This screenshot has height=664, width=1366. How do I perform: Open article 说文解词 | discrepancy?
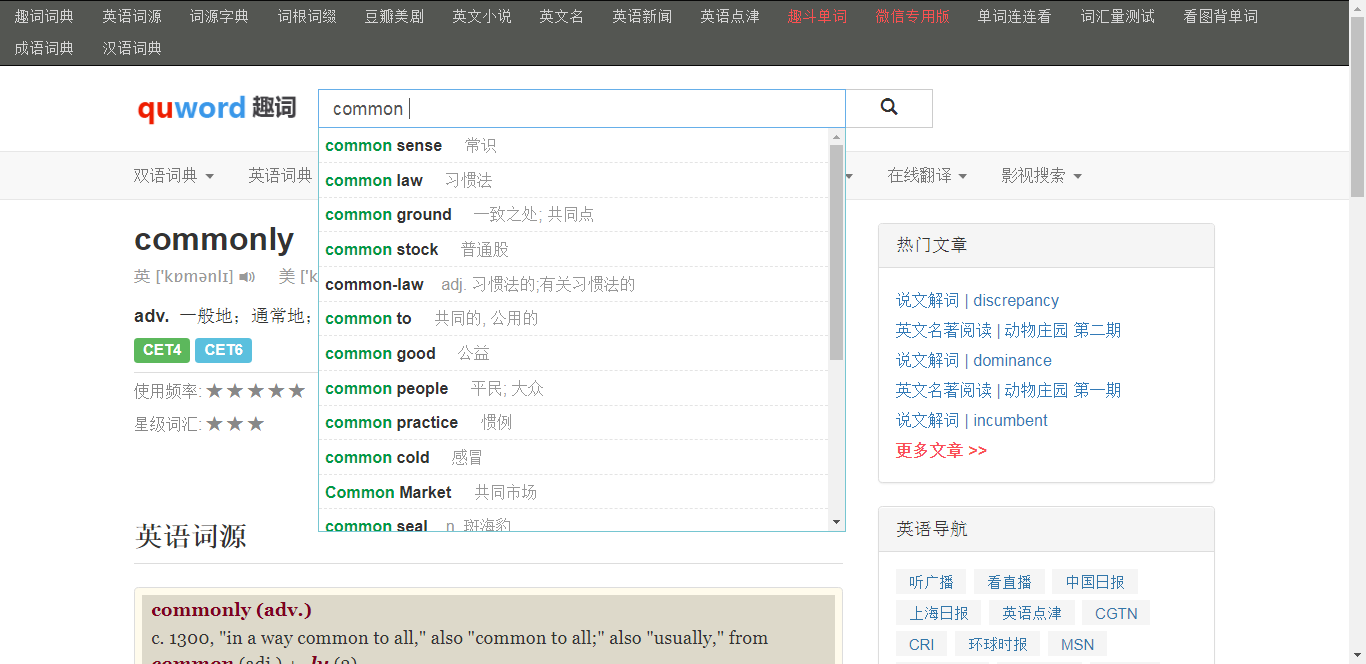point(977,300)
